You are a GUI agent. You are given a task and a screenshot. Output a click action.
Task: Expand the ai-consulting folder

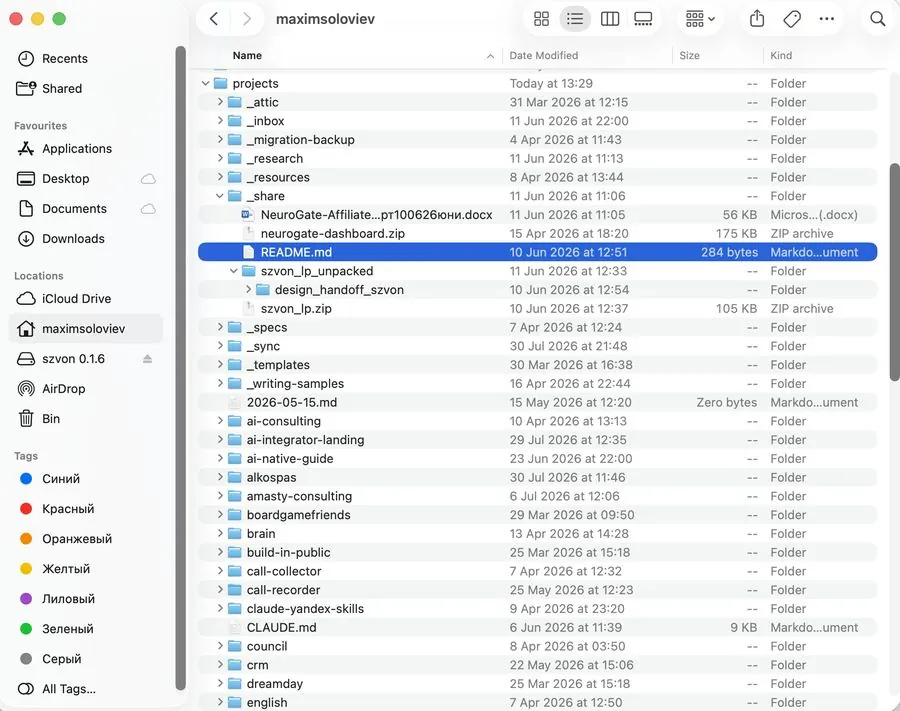220,421
